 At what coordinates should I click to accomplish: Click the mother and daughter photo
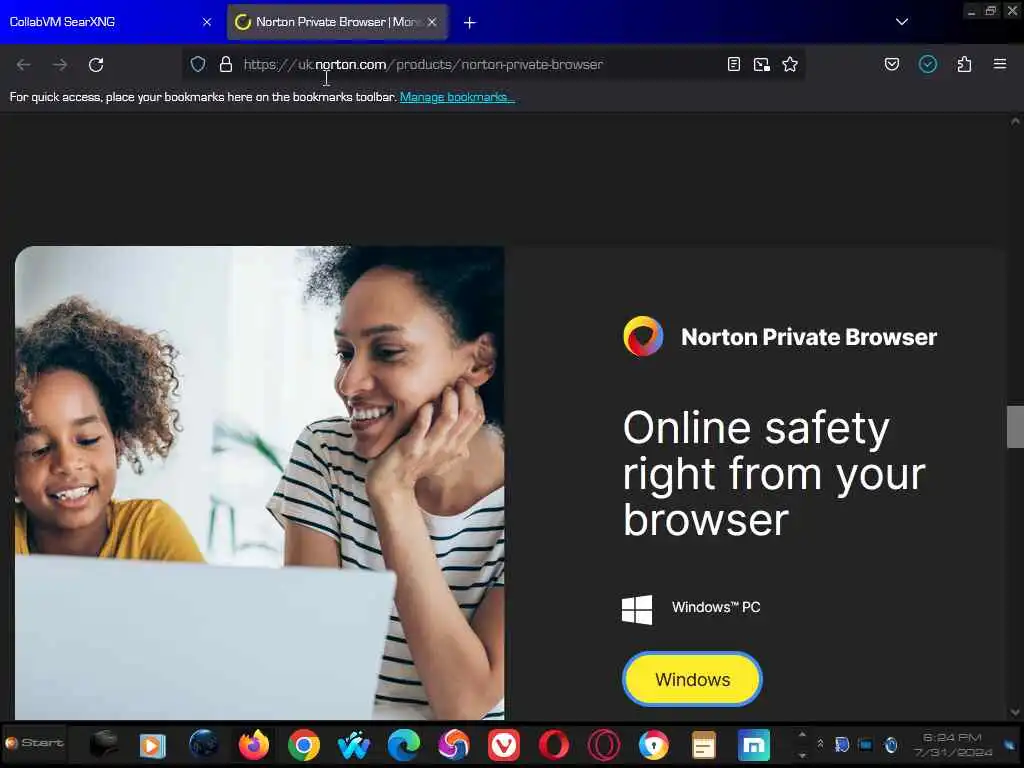click(x=259, y=483)
